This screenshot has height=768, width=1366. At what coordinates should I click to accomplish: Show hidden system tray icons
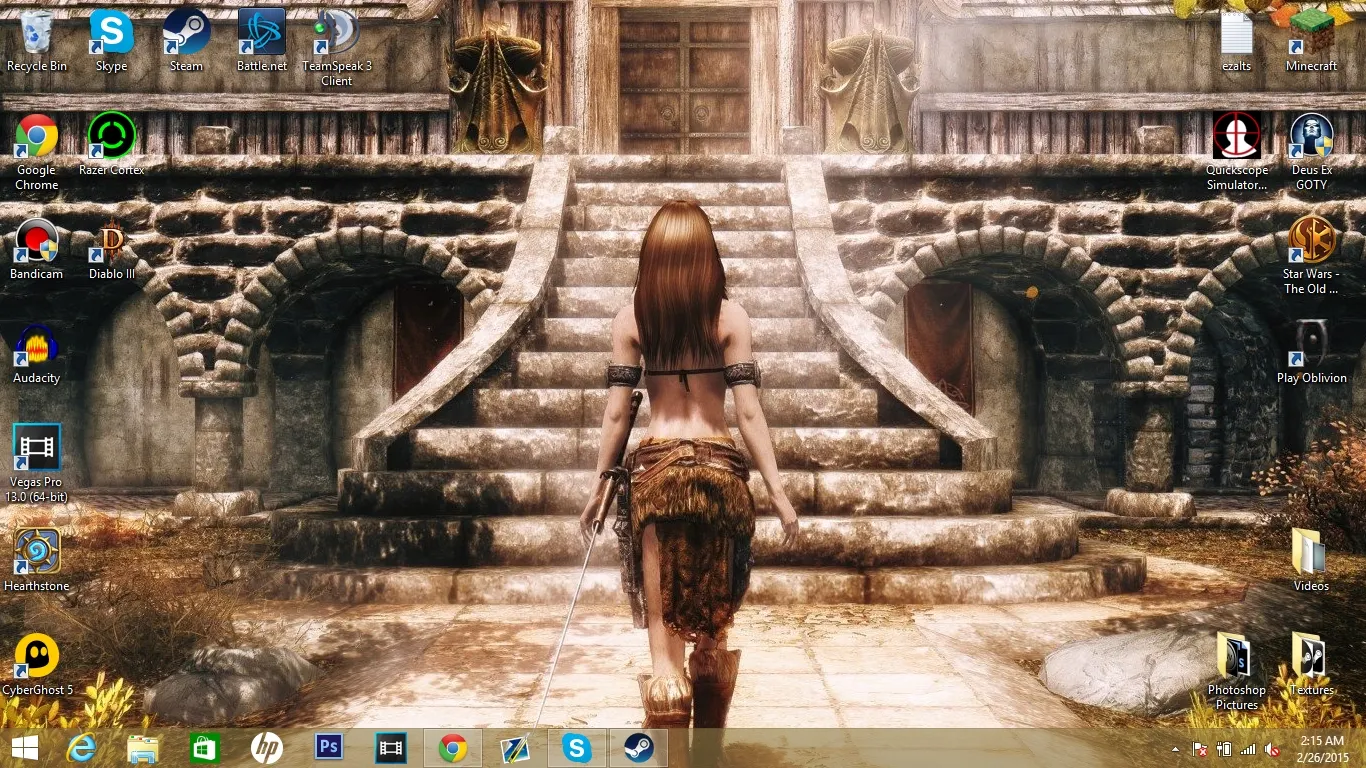pyautogui.click(x=1175, y=749)
